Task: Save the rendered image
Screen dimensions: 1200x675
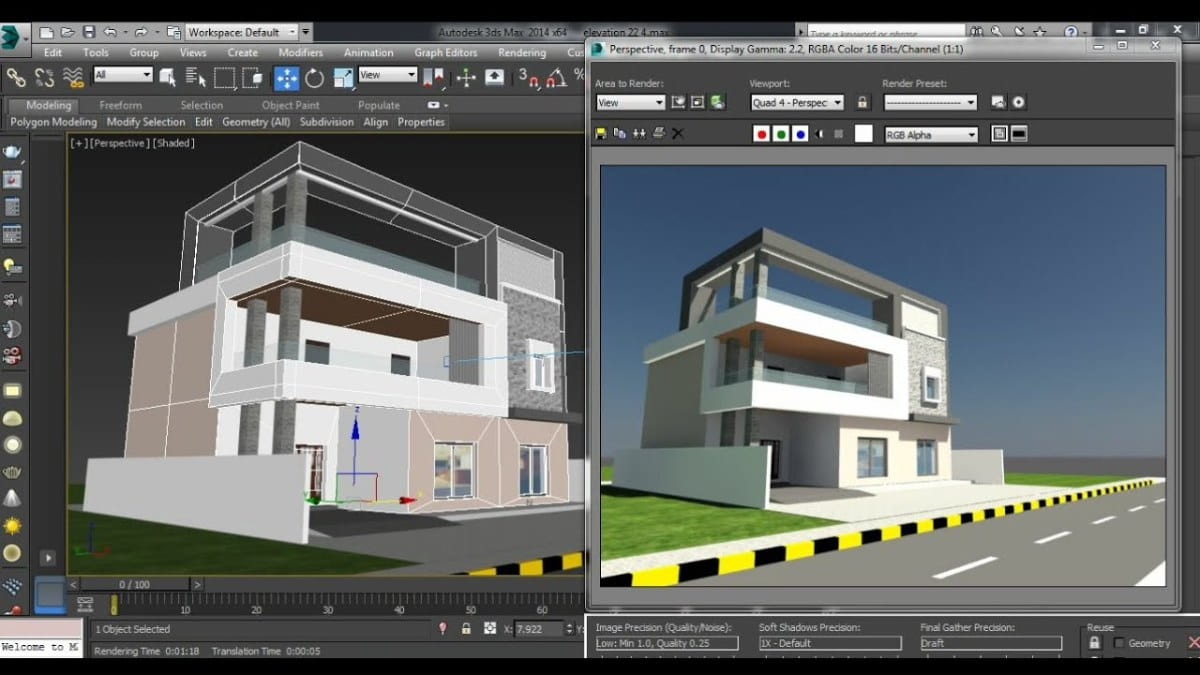Action: (x=601, y=132)
